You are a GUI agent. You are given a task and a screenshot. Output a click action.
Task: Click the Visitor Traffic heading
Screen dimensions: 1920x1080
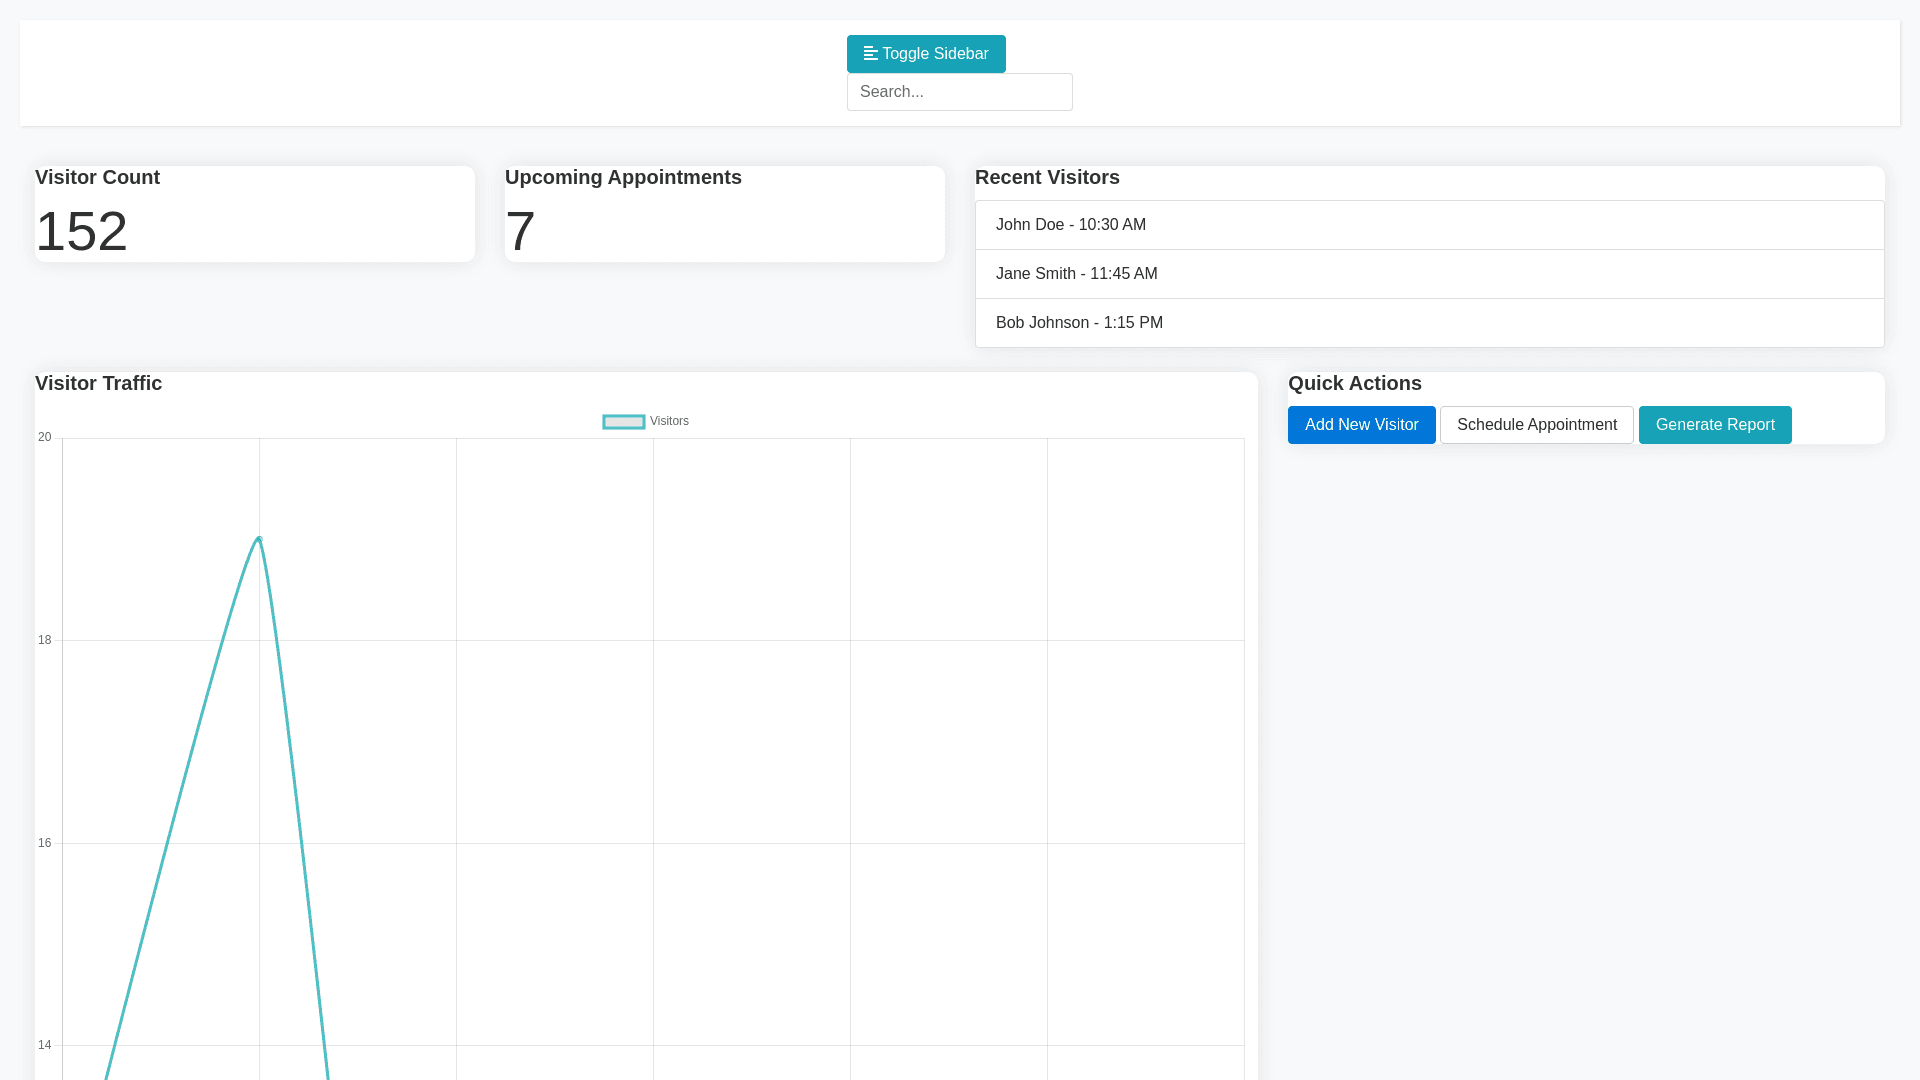coord(98,384)
